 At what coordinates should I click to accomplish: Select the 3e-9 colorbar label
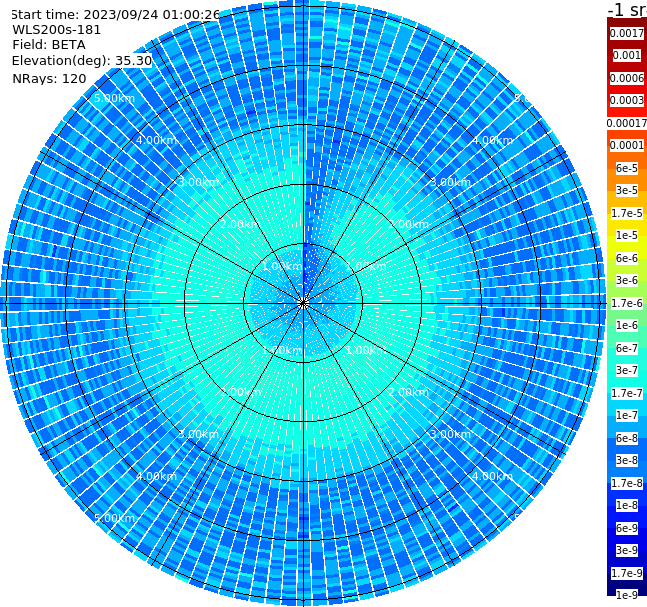(627, 550)
